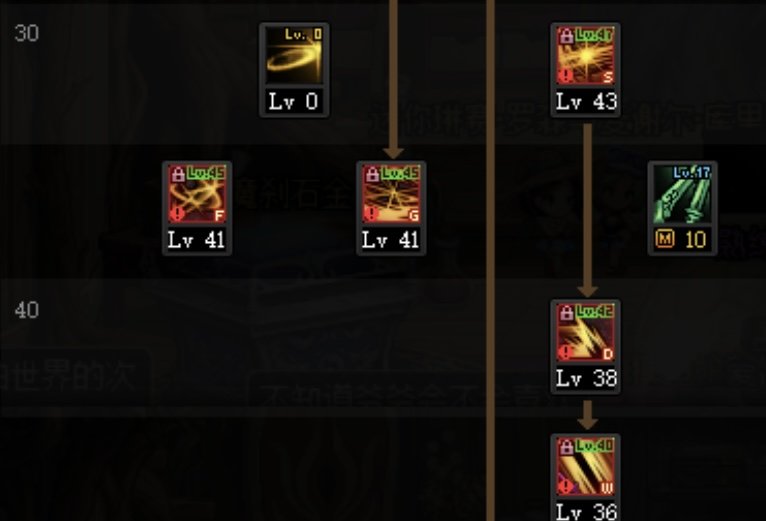Click the orange M 10 mastery label
Screen dimensions: 766x521
(x=681, y=239)
